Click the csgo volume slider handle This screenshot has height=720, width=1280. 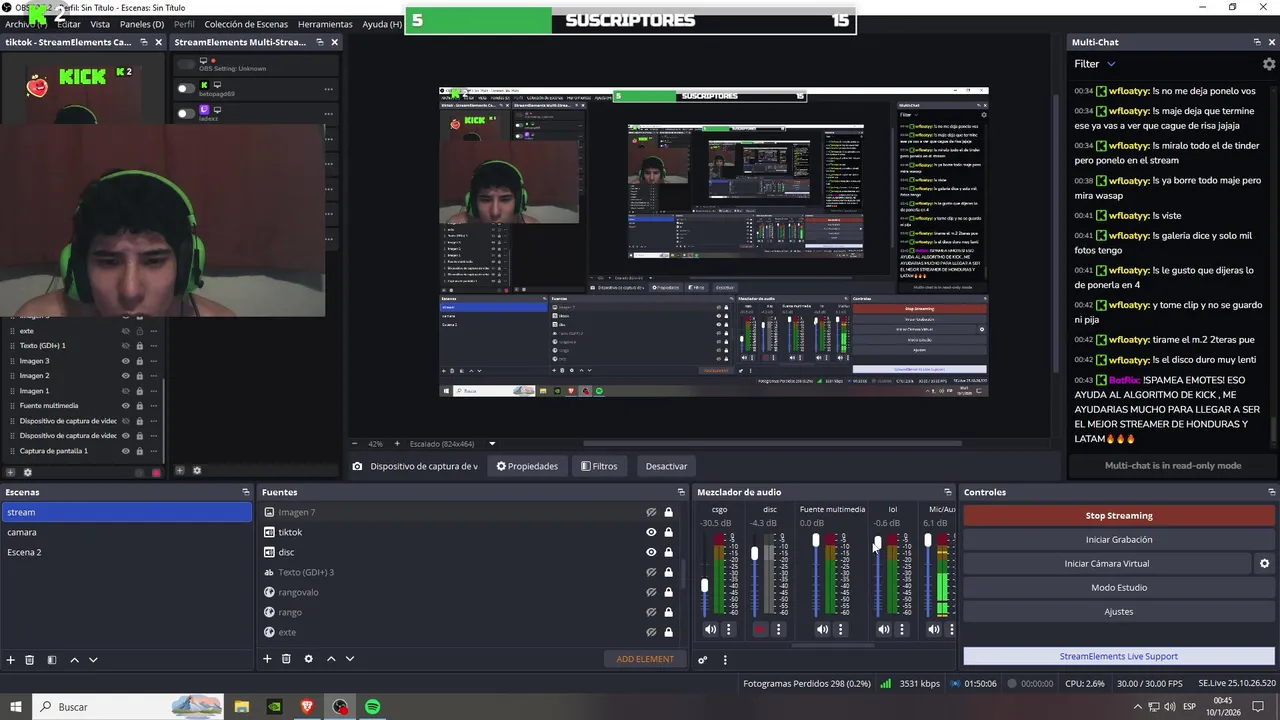tap(705, 585)
